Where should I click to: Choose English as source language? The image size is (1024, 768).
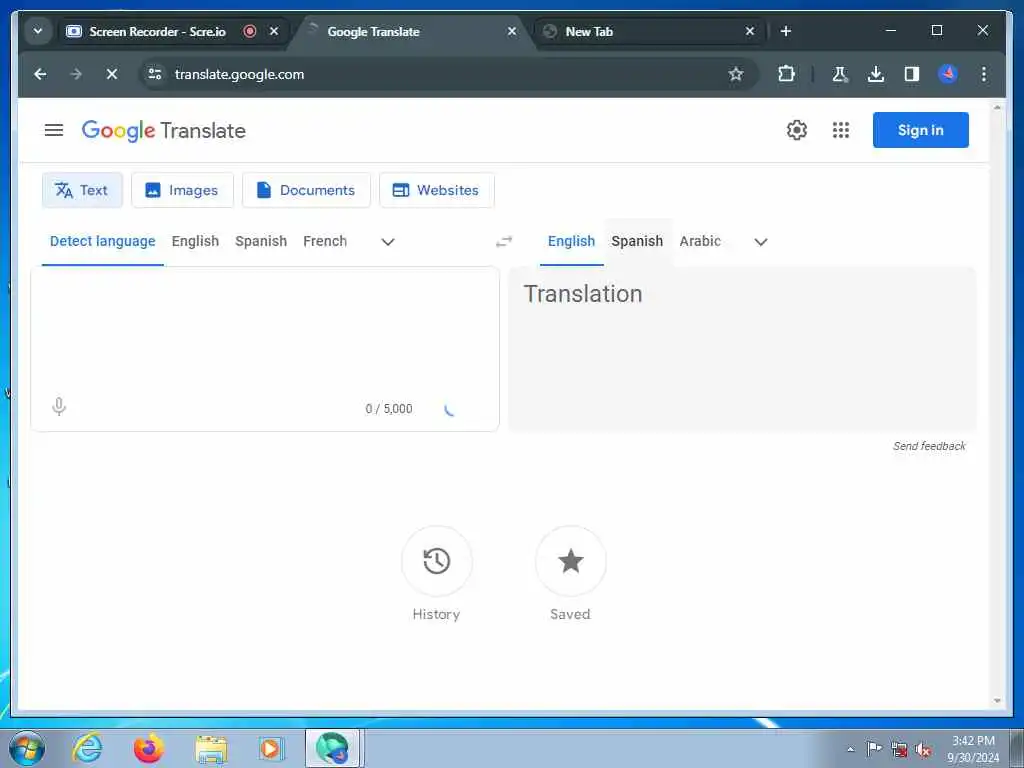click(195, 241)
